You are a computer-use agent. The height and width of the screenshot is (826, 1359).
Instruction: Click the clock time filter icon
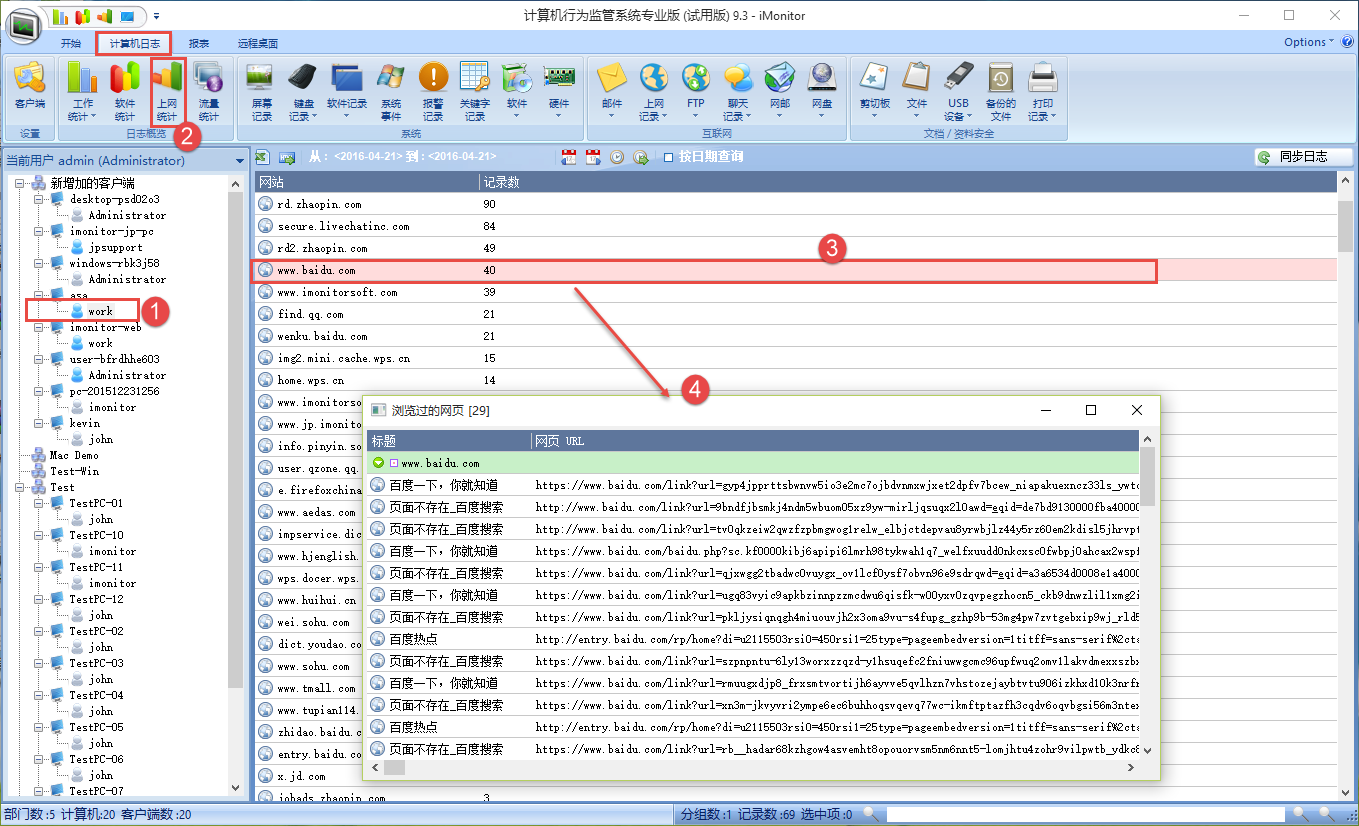click(617, 157)
